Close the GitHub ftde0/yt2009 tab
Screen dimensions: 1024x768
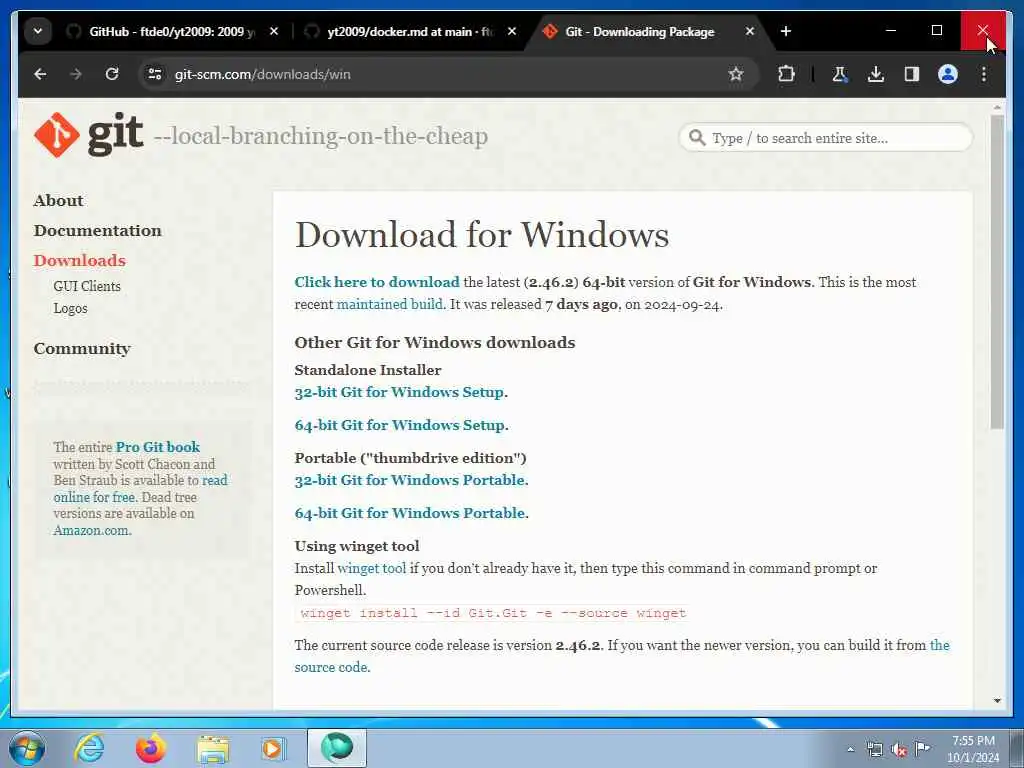pyautogui.click(x=274, y=31)
